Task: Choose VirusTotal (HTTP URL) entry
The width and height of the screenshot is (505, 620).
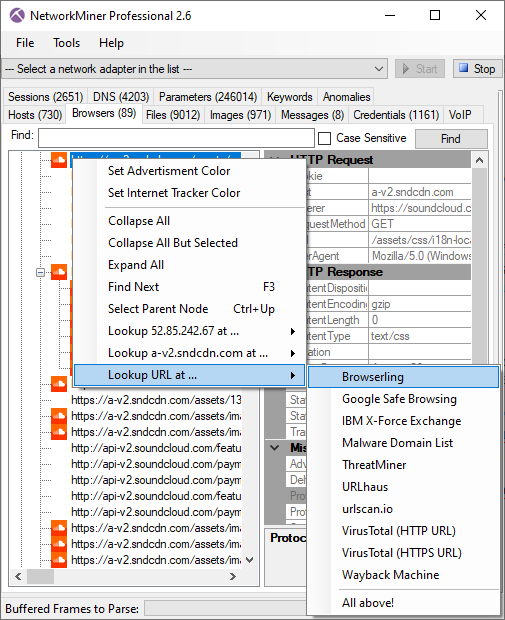Action: 403,531
